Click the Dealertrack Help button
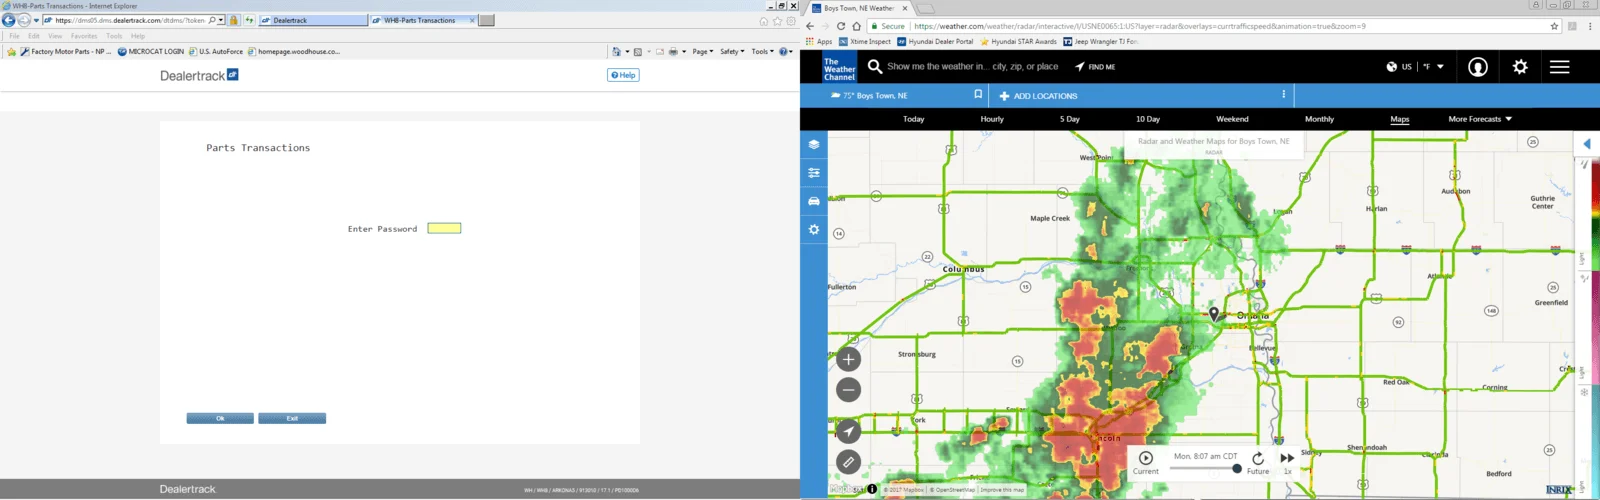 (623, 75)
